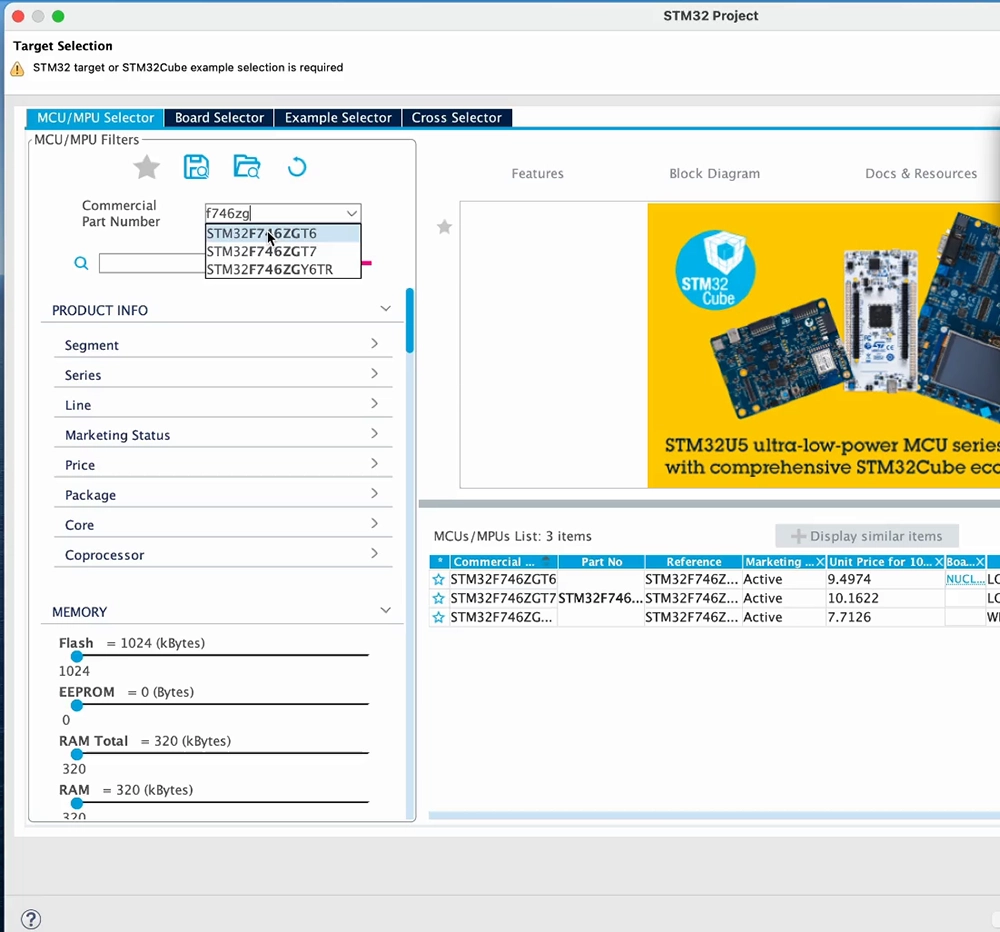Toggle the favorite star for STM32F746ZGT6 row

click(438, 579)
